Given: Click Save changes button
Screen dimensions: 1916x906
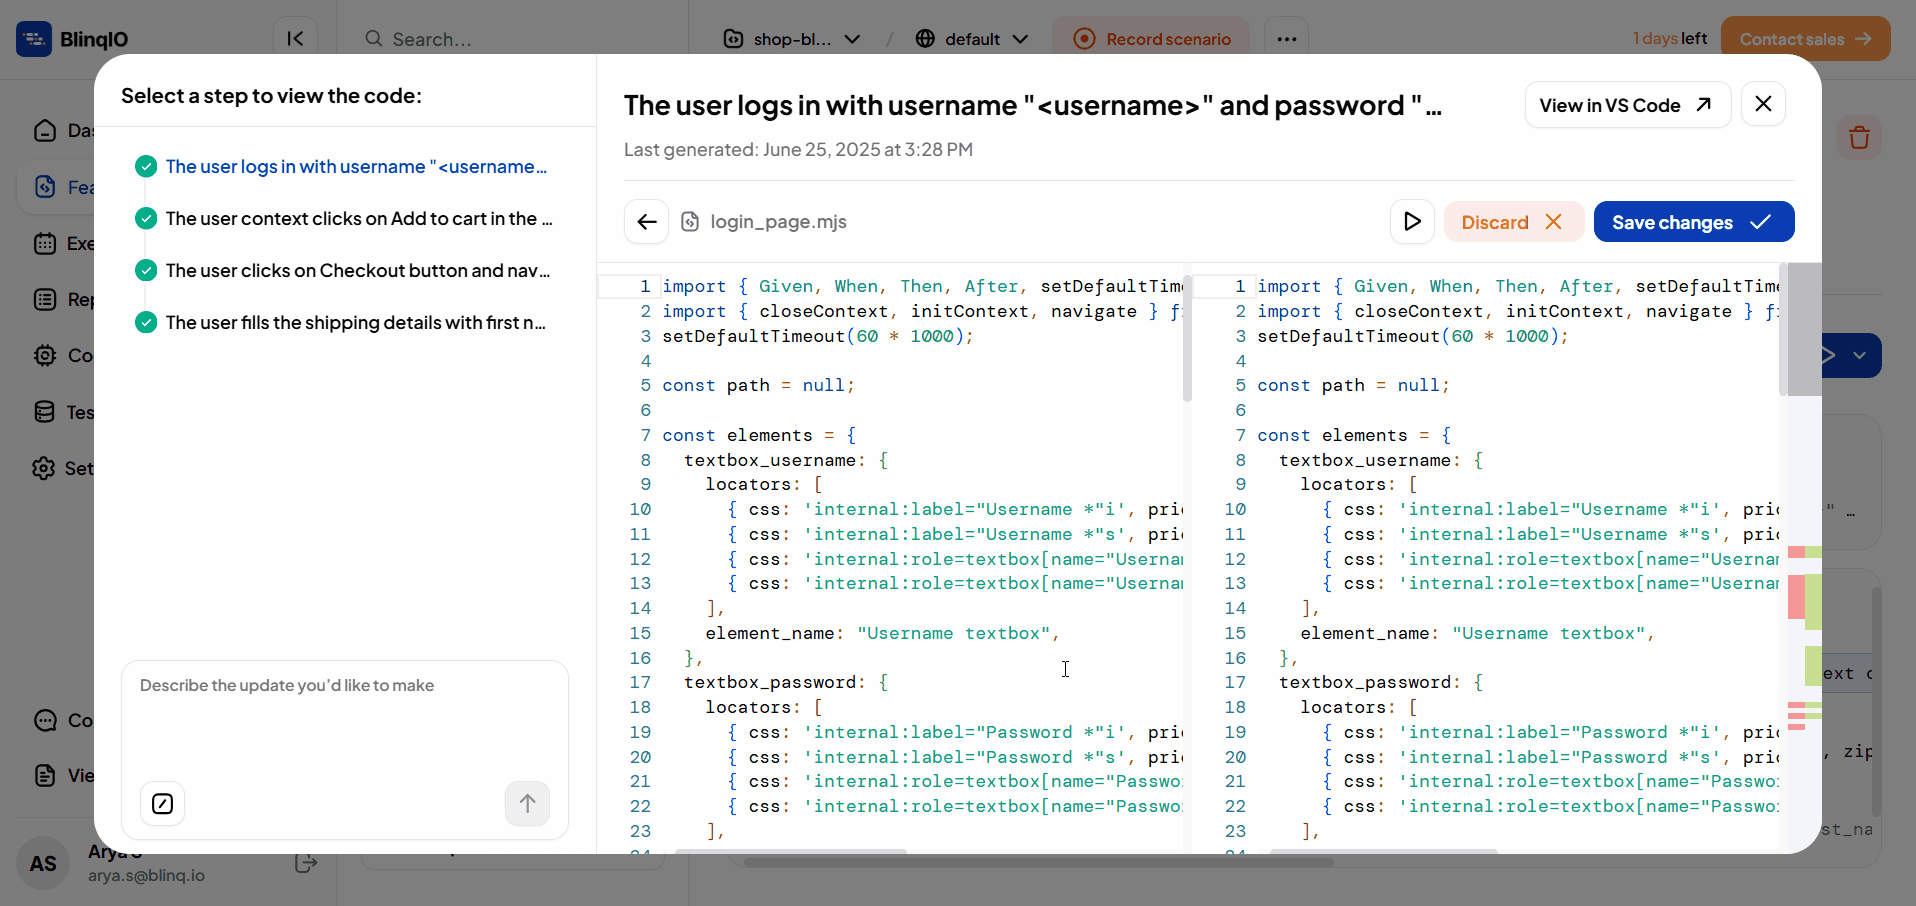Looking at the screenshot, I should 1693,222.
